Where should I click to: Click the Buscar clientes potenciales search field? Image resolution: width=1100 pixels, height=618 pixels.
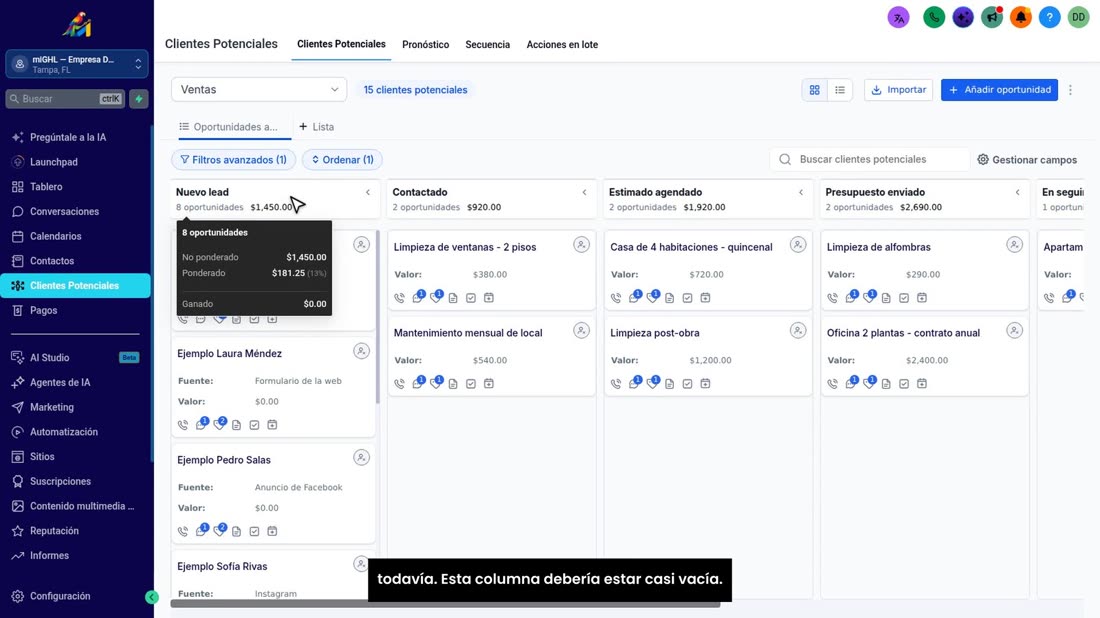click(870, 159)
